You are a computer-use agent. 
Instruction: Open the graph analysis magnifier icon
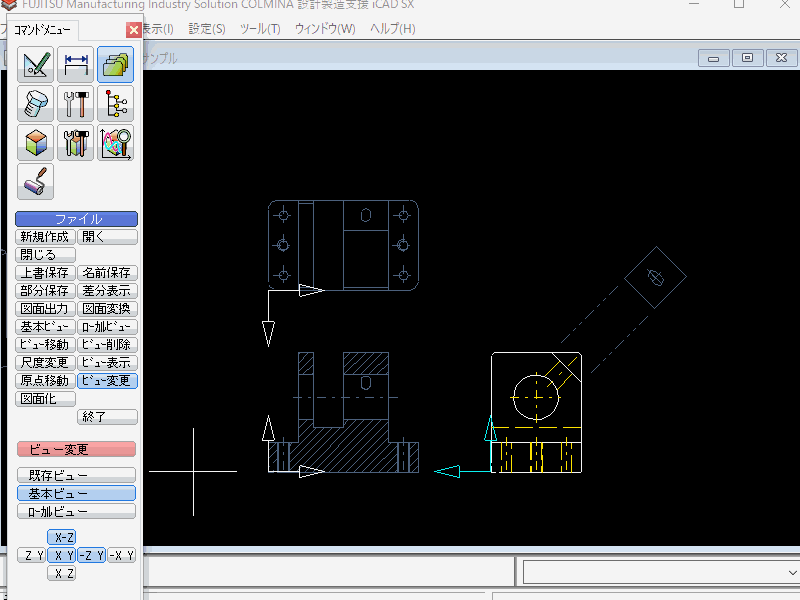point(115,143)
